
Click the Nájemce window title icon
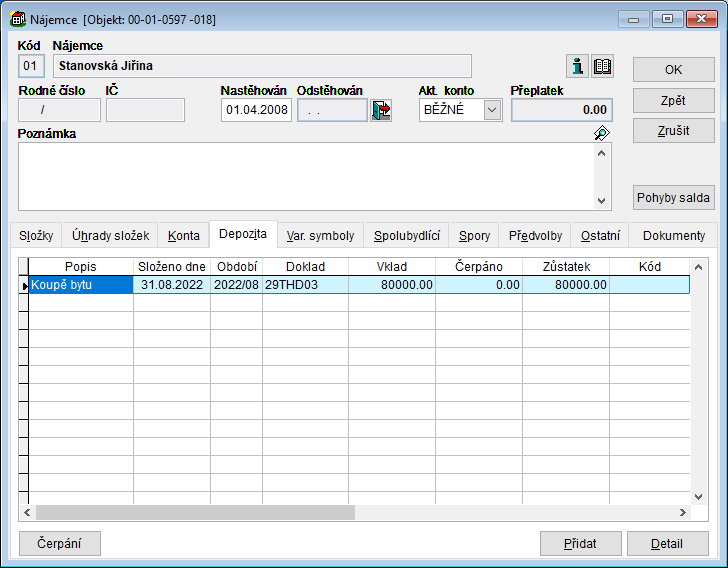coord(17,19)
